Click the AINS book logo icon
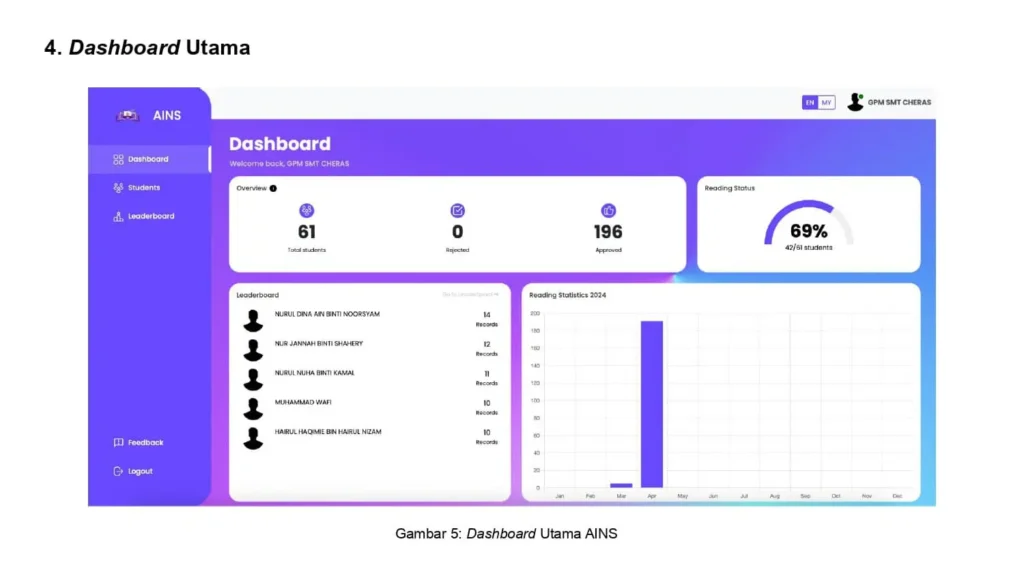The height and width of the screenshot is (576, 1024). pyautogui.click(x=127, y=115)
